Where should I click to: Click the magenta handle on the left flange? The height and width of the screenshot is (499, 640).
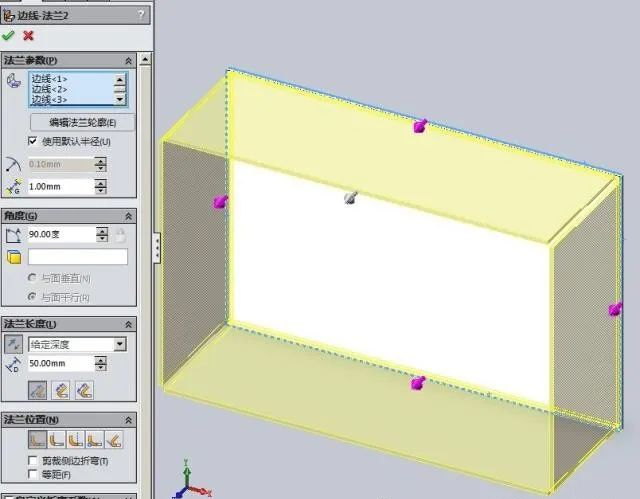[220, 202]
